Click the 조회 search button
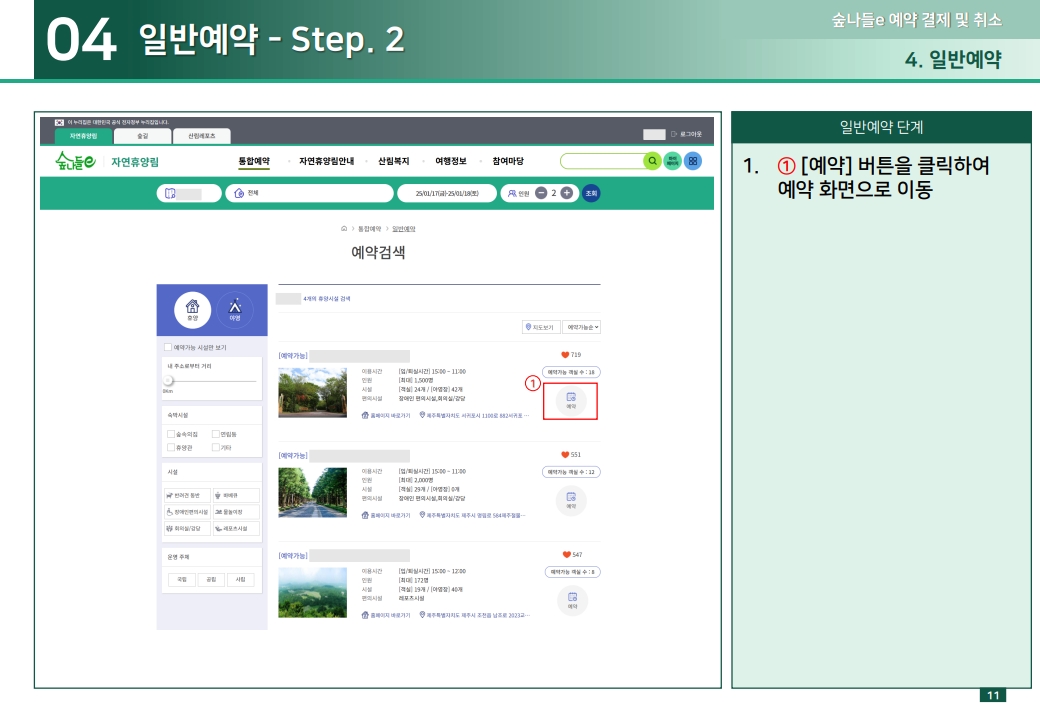The image size is (1040, 720). 589,191
